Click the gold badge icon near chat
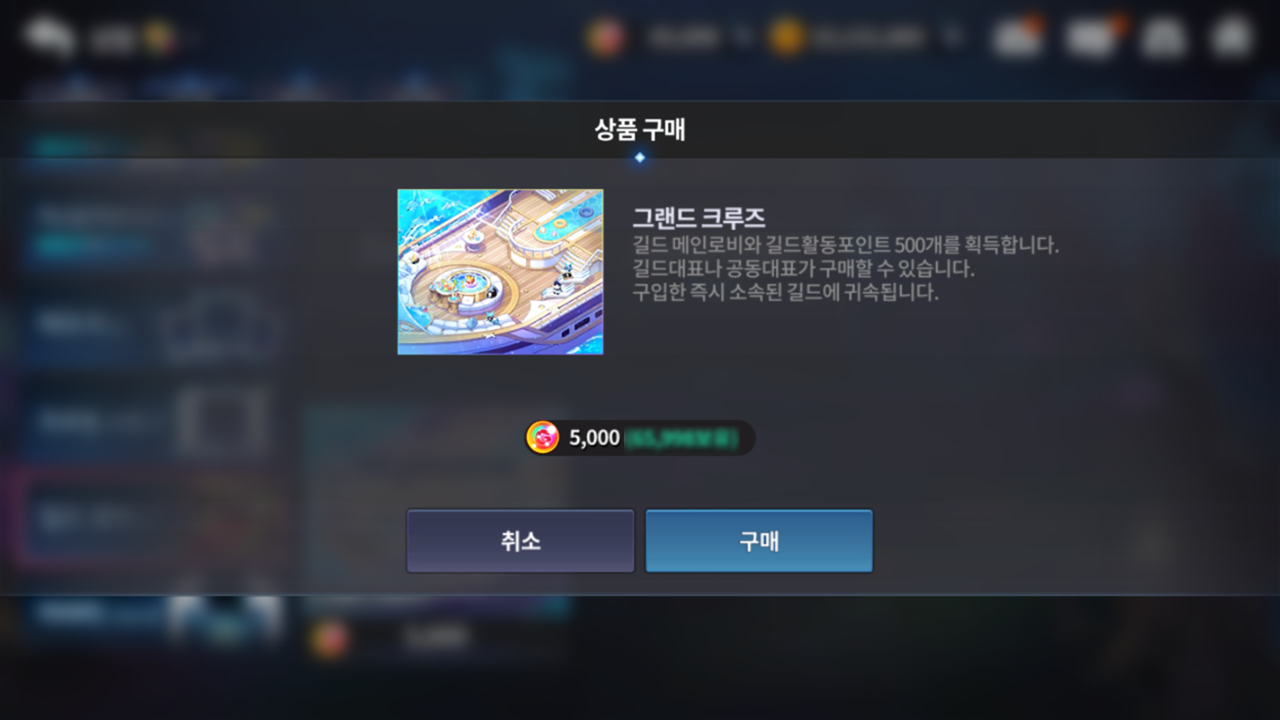The image size is (1280, 720). pos(158,38)
